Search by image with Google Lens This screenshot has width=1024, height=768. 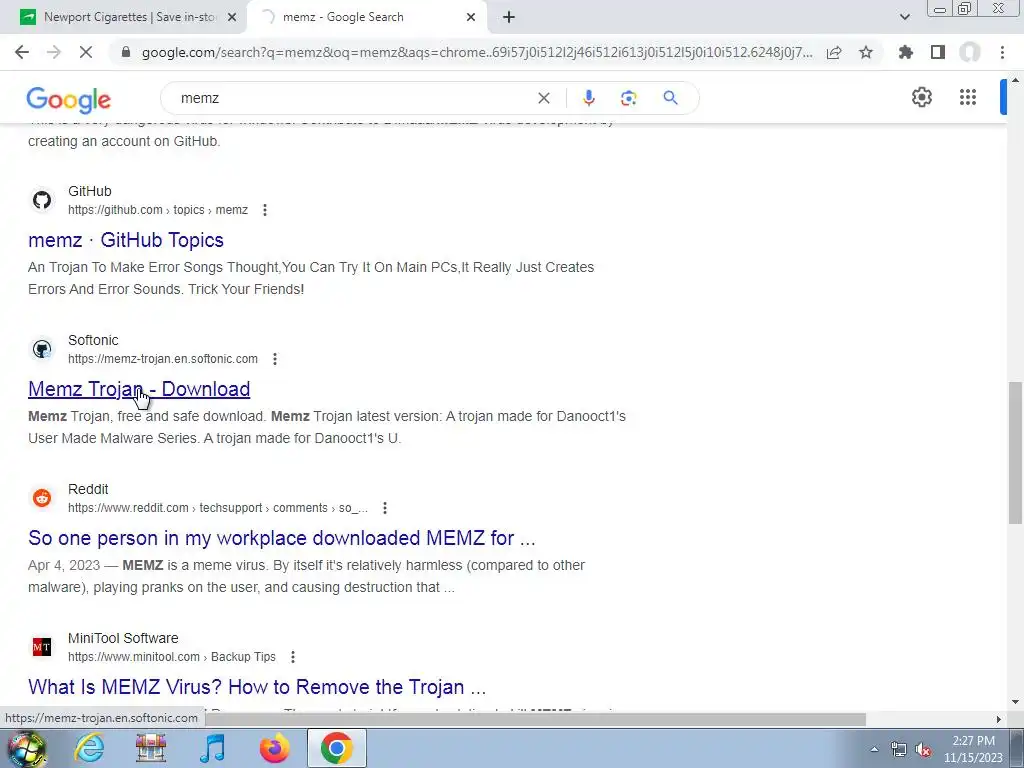pos(628,98)
